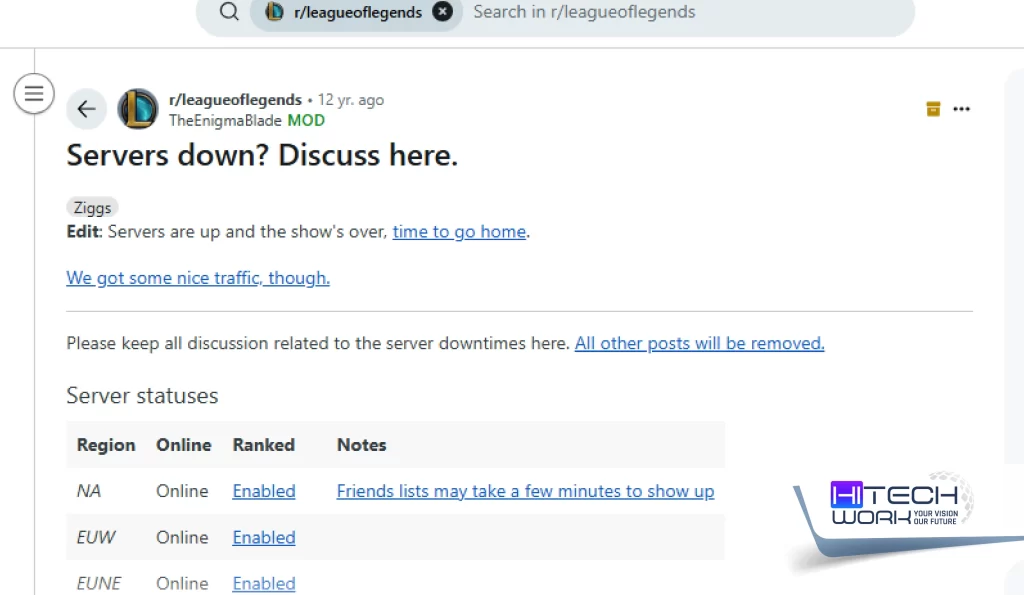This screenshot has height=595, width=1024.
Task: Follow the 'time to go home' link
Action: click(x=459, y=232)
